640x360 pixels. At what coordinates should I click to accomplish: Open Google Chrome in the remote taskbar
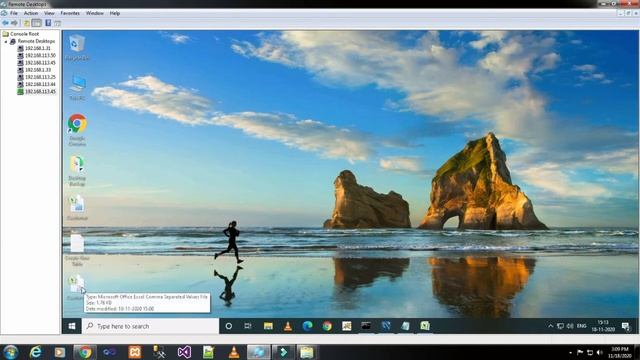[327, 326]
